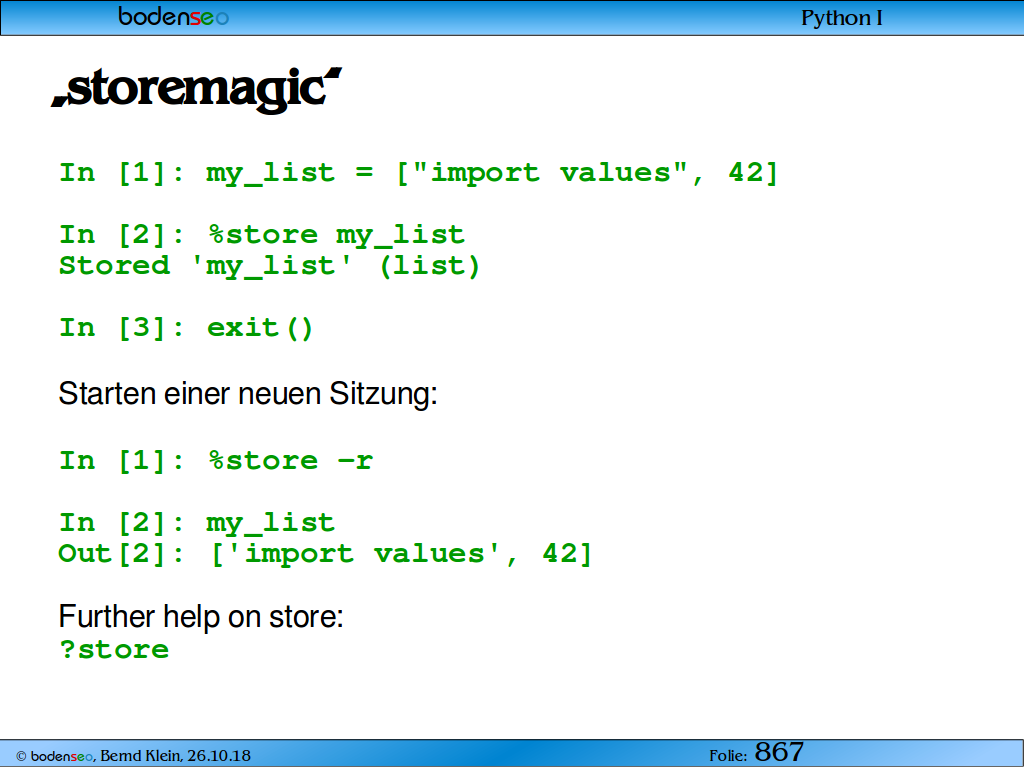Viewport: 1024px width, 768px height.
Task: Click the 'In [2]: my_list' input line
Action: 197,523
